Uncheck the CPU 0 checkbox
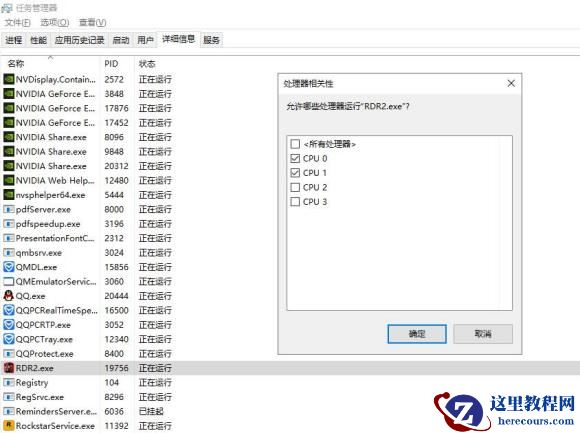 coord(295,158)
